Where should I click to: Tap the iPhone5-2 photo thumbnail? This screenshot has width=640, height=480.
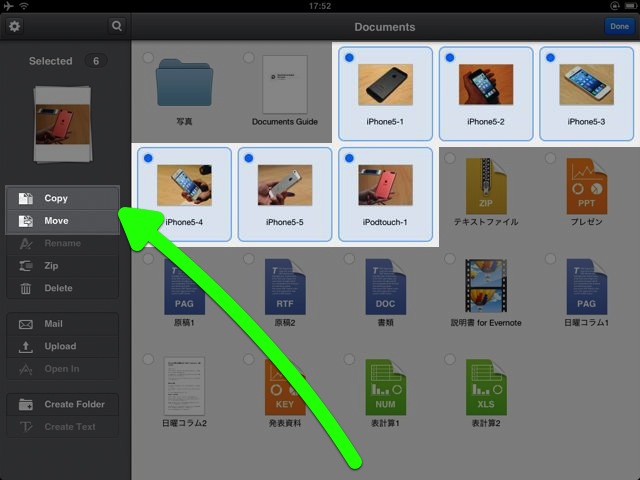point(486,84)
